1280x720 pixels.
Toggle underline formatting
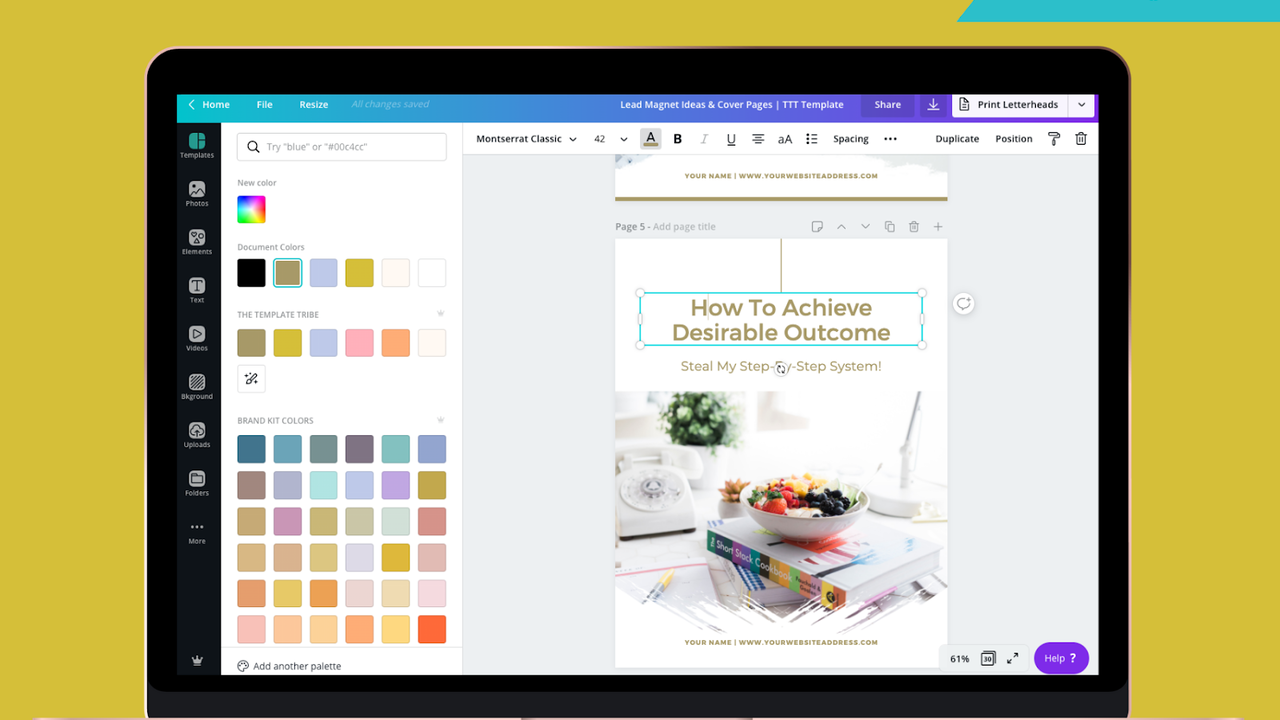point(731,139)
